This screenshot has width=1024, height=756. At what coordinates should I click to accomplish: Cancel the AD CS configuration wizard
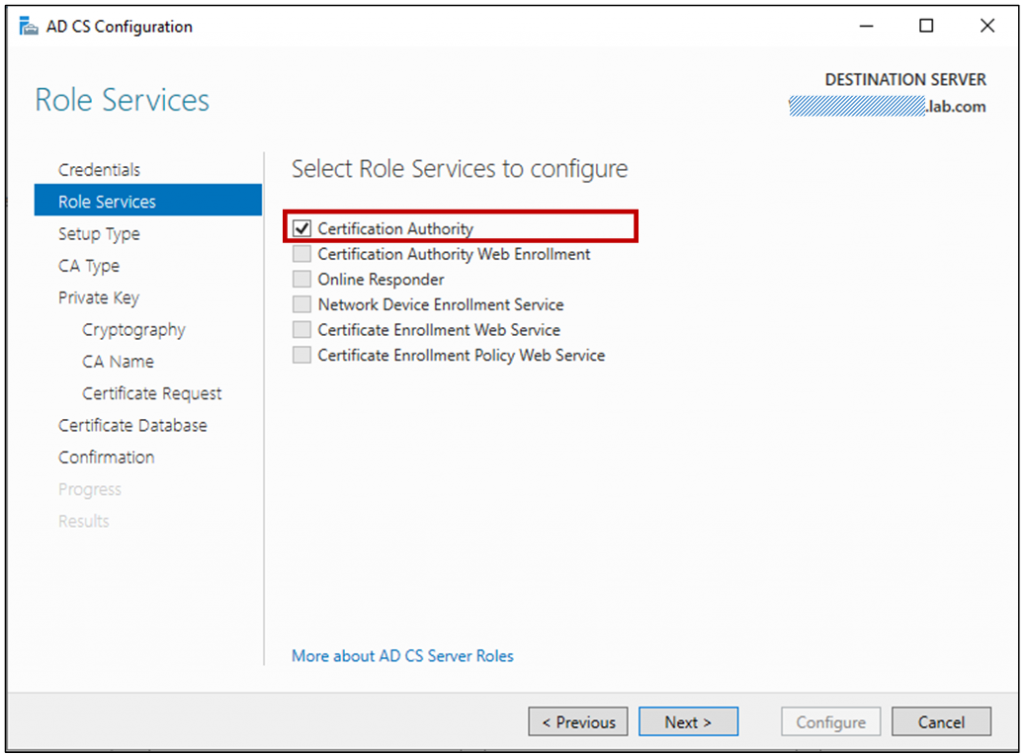[x=941, y=722]
